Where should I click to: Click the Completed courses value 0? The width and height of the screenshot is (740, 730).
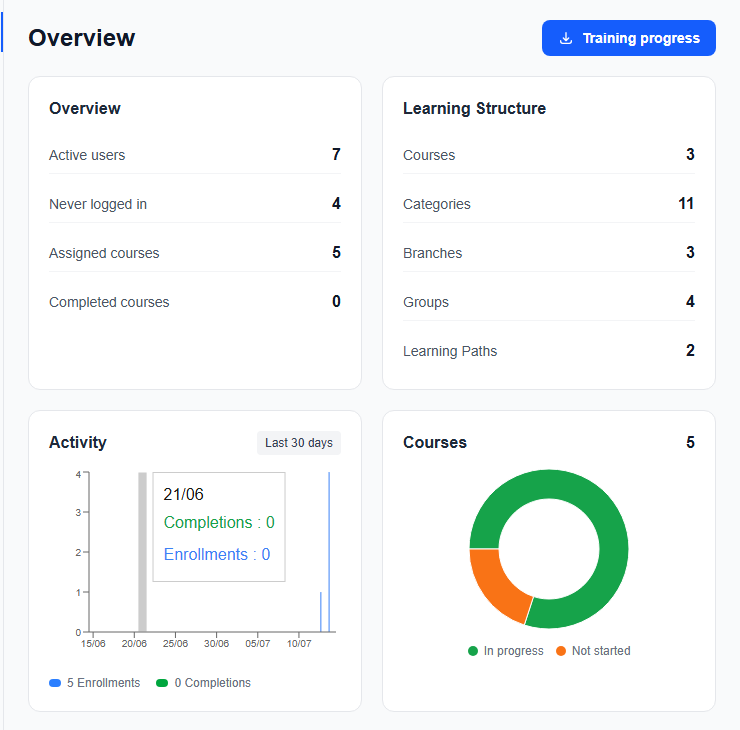click(x=336, y=302)
